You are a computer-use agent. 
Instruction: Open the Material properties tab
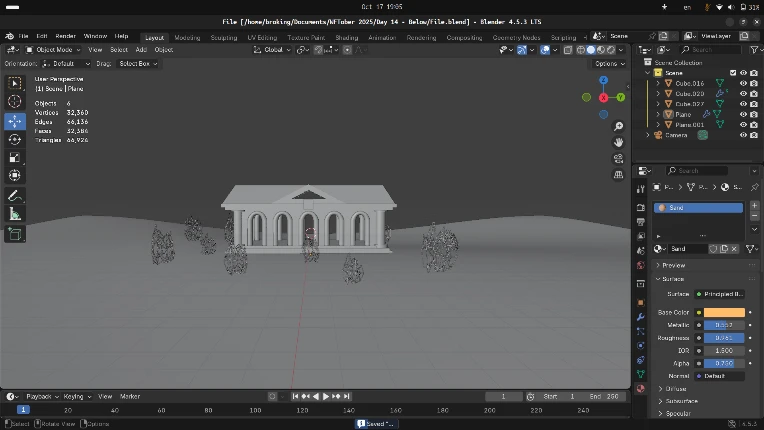click(x=641, y=389)
